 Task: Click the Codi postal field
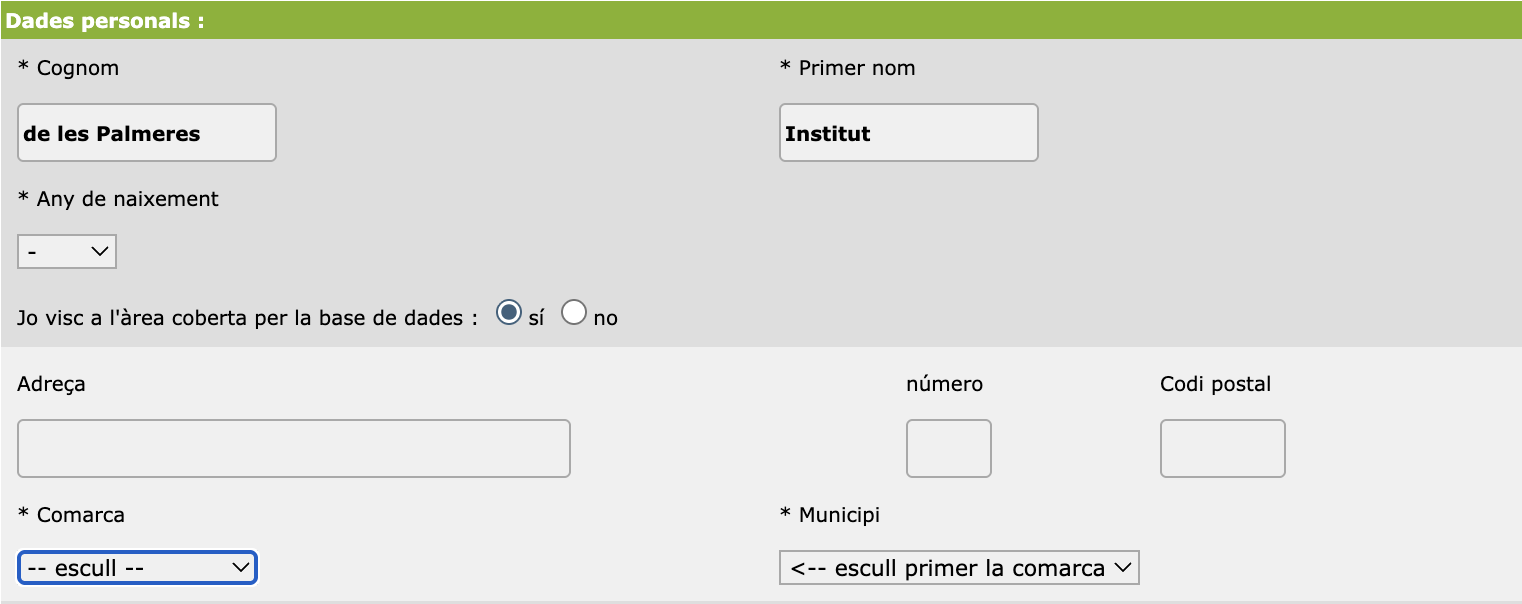1222,448
